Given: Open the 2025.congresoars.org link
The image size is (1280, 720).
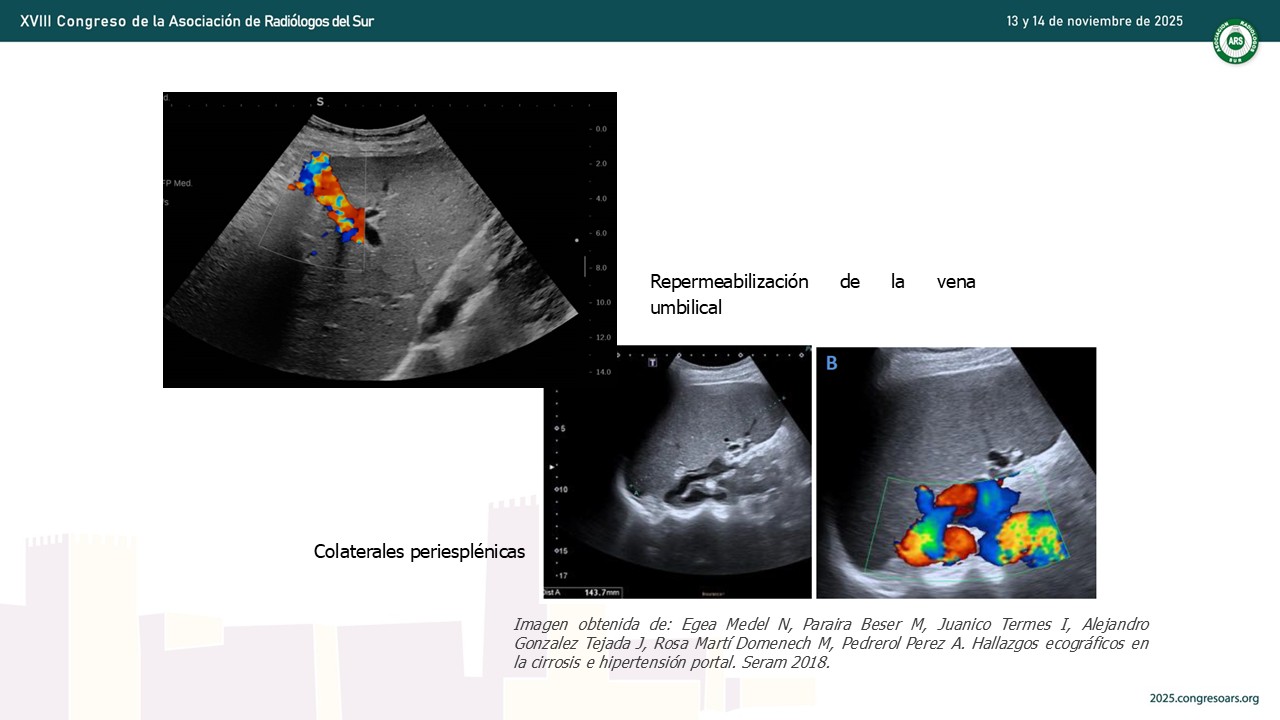Looking at the screenshot, I should click(1204, 698).
